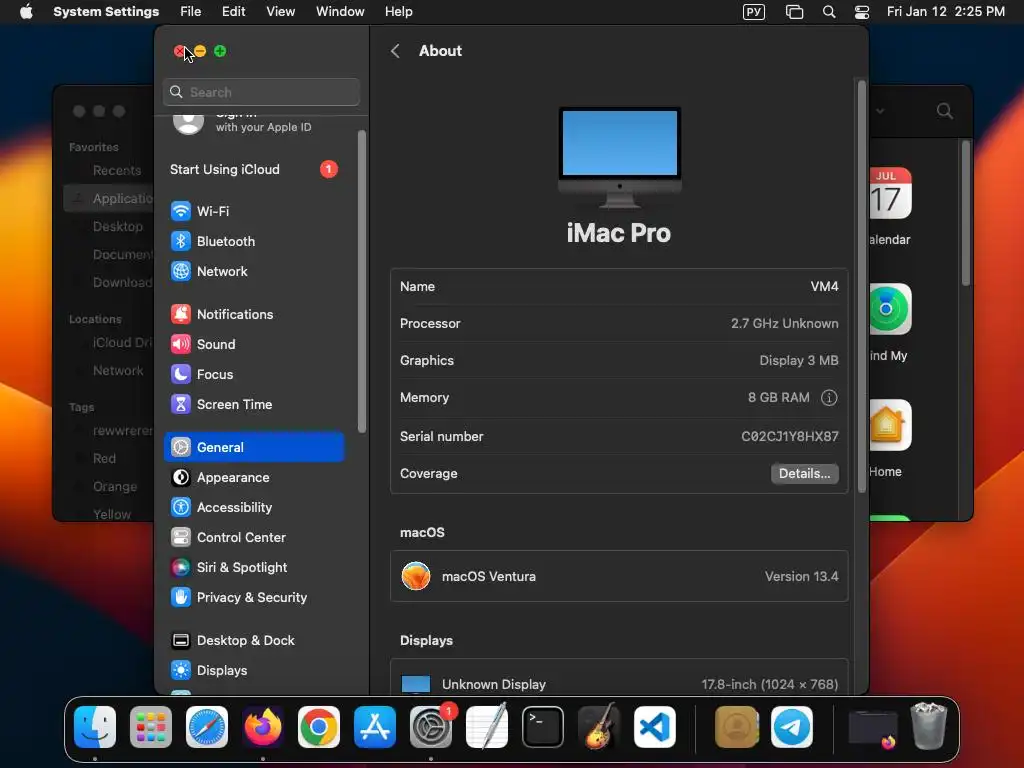This screenshot has width=1024, height=768.
Task: Open TextEdit from the Dock
Action: (x=487, y=727)
